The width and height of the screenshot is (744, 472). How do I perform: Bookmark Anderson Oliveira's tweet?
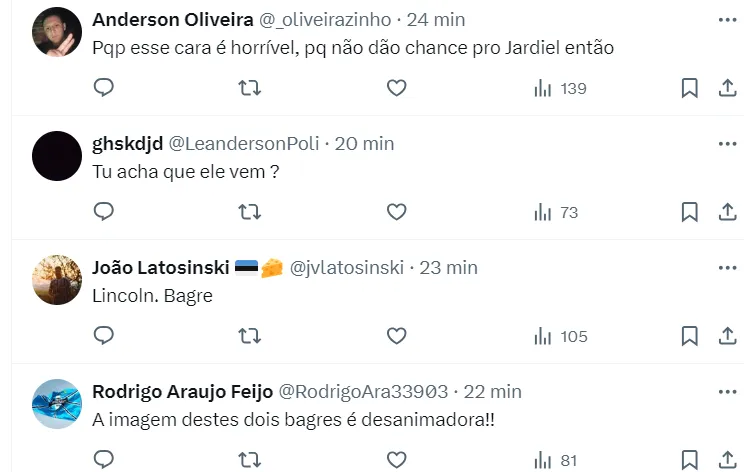click(x=689, y=88)
